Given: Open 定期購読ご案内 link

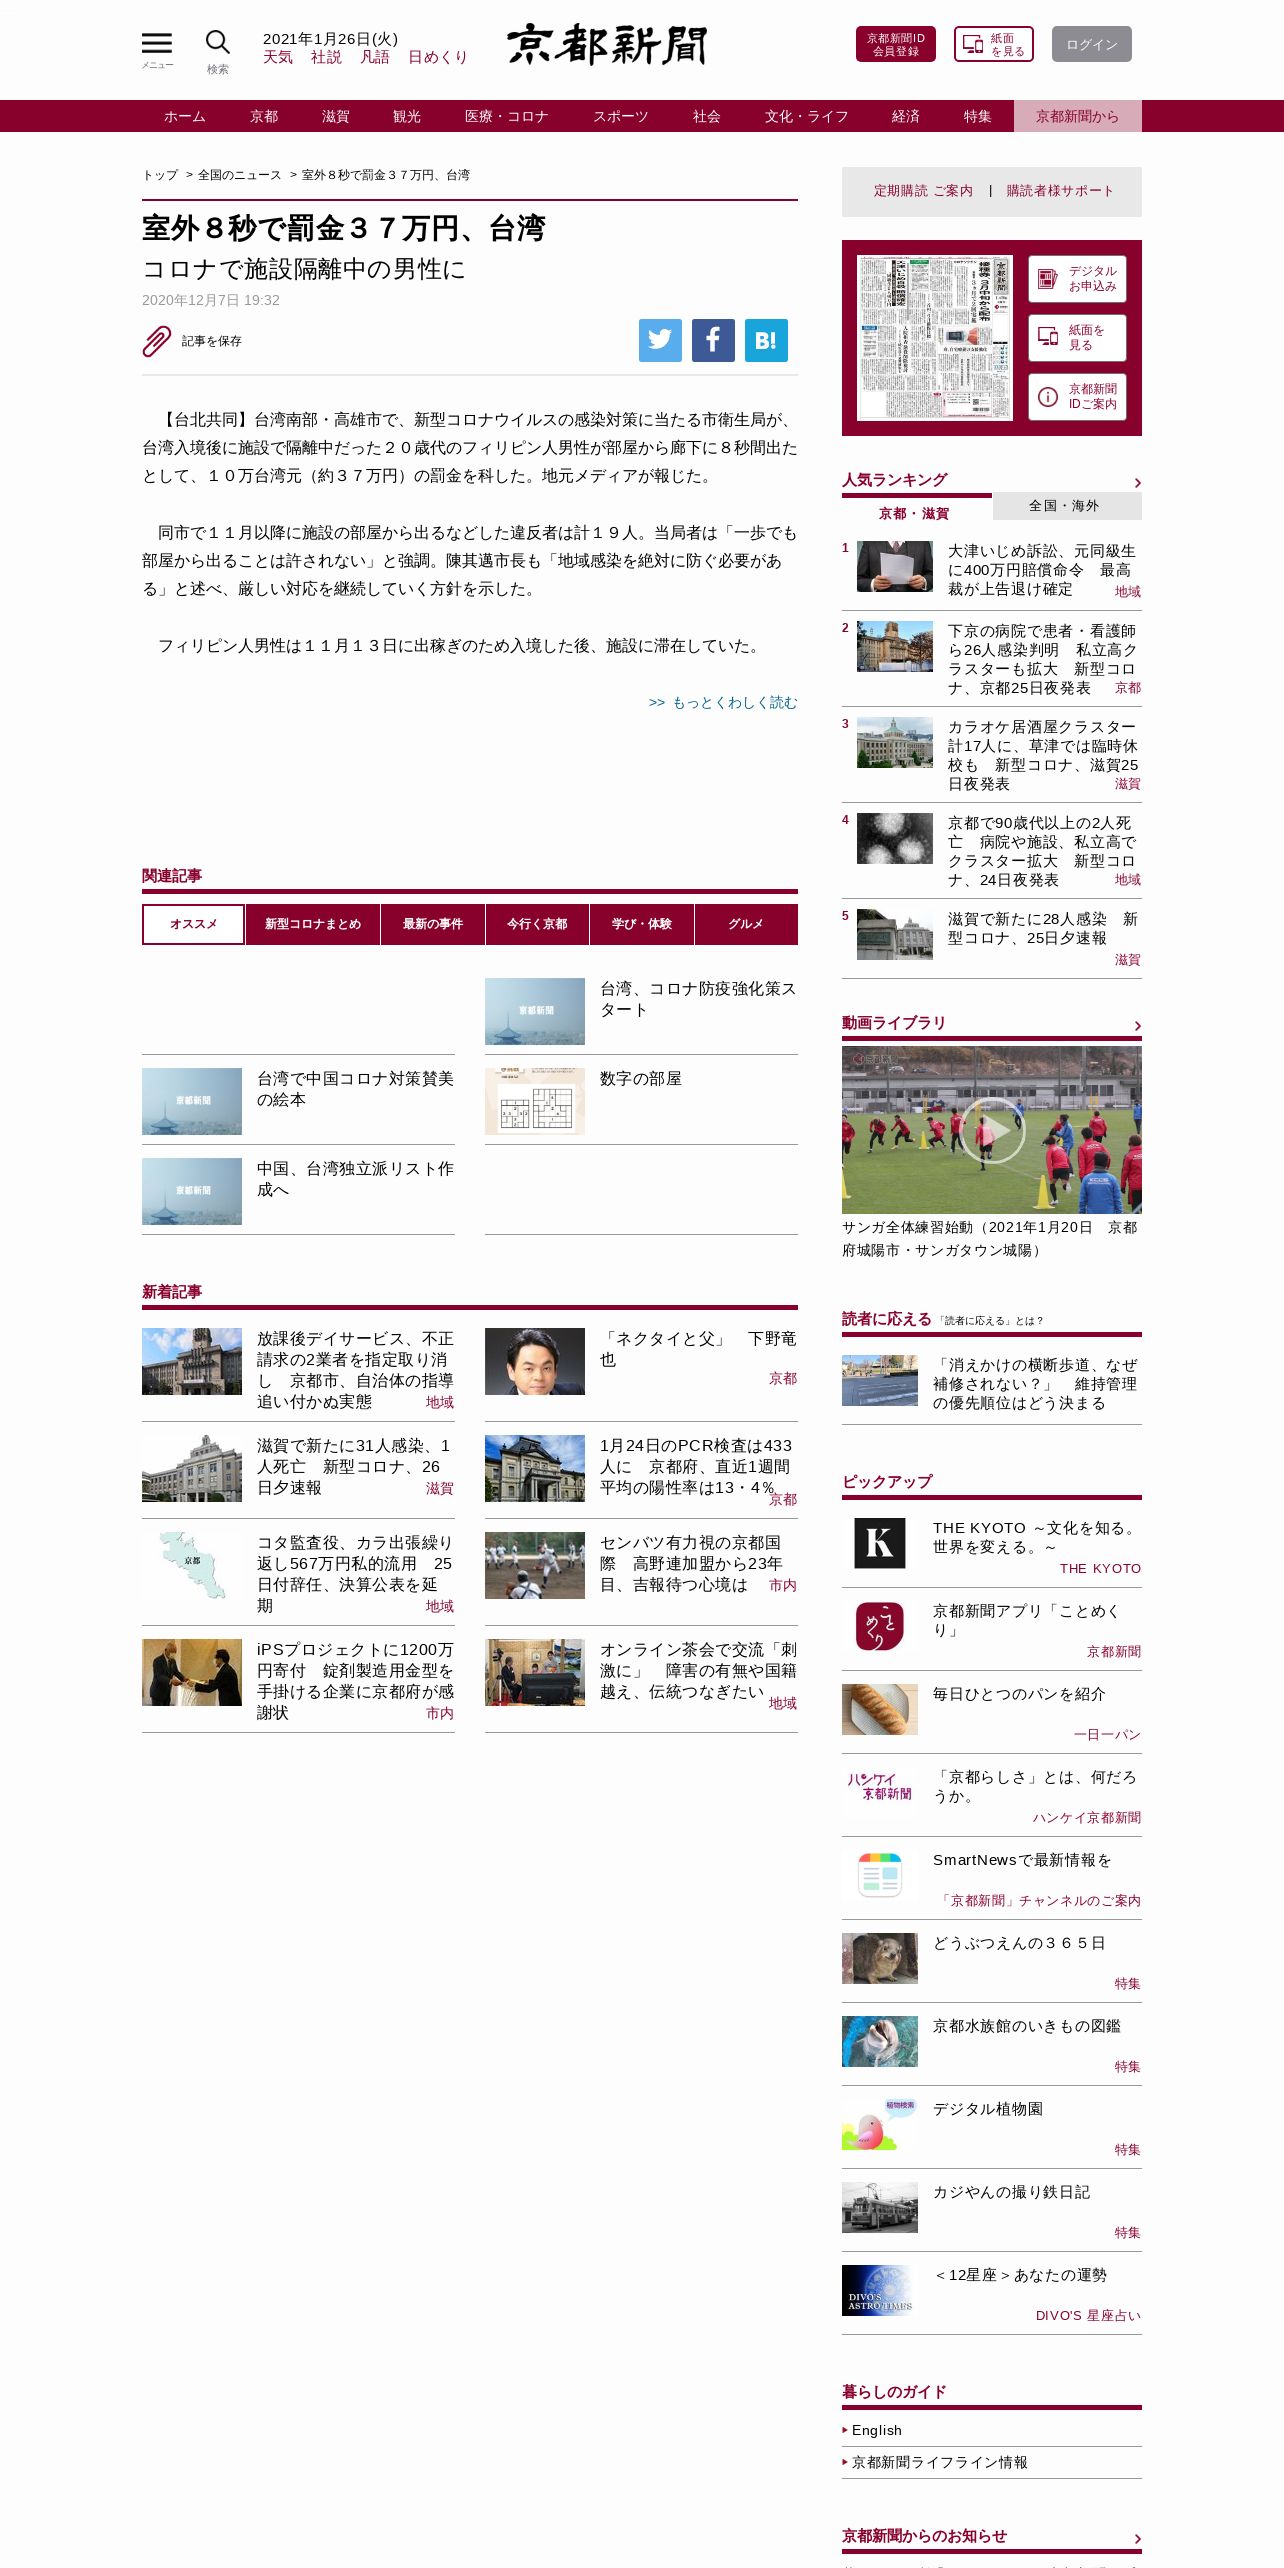Looking at the screenshot, I should pos(923,191).
